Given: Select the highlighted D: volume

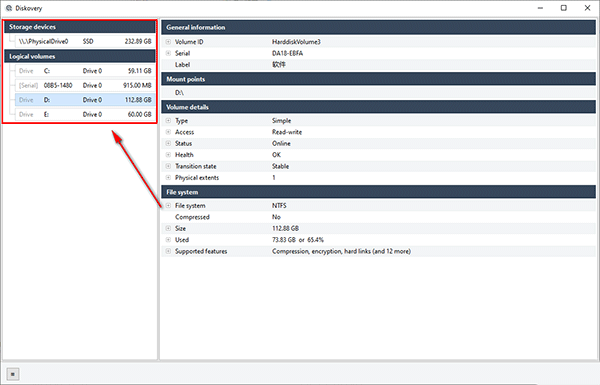Looking at the screenshot, I should (85, 100).
